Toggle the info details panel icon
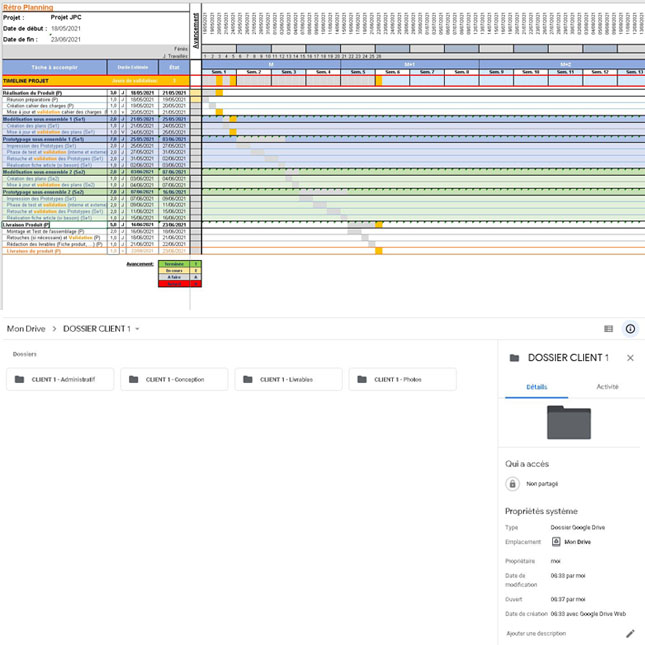The width and height of the screenshot is (645, 645). point(630,329)
